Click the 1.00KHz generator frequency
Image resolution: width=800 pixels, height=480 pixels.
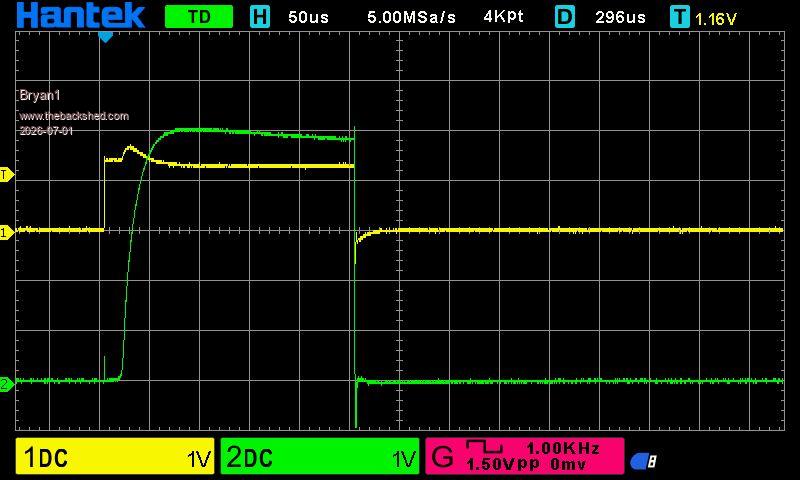pos(563,448)
